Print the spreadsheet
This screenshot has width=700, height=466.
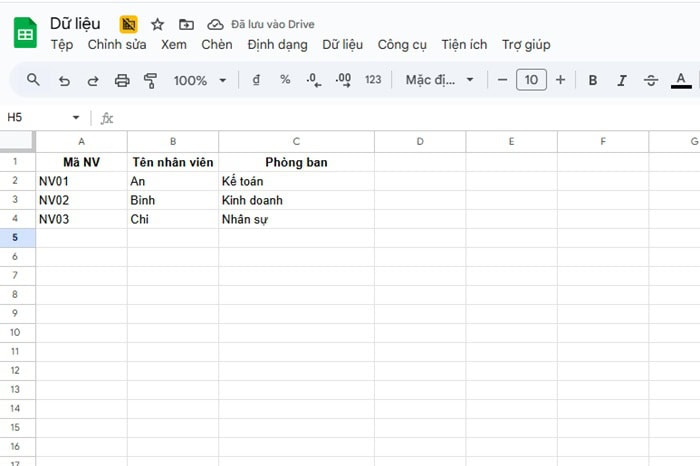tap(122, 80)
